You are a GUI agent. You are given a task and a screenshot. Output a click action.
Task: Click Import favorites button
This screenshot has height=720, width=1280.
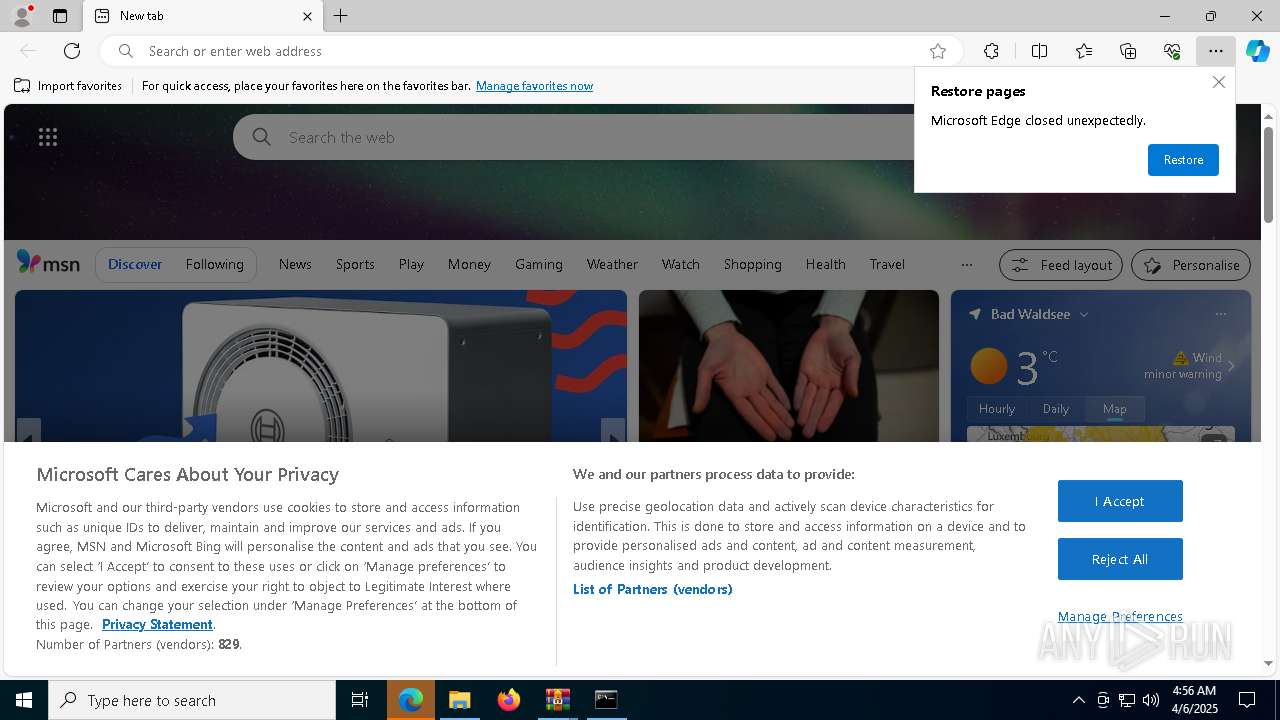68,86
